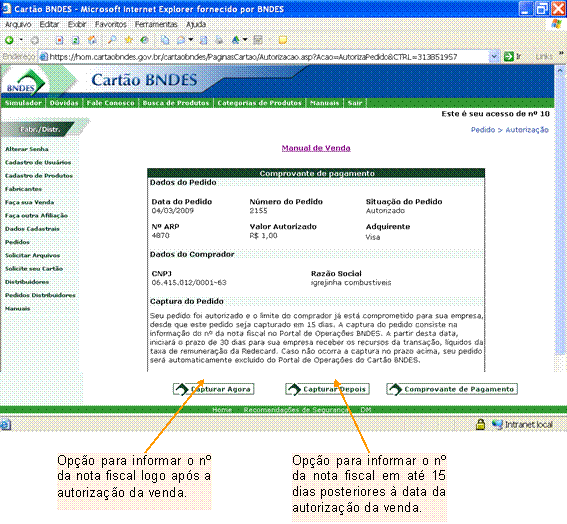Image resolution: width=567 pixels, height=524 pixels.
Task: Open the Back button history dropdown arrow
Action: click(x=21, y=40)
